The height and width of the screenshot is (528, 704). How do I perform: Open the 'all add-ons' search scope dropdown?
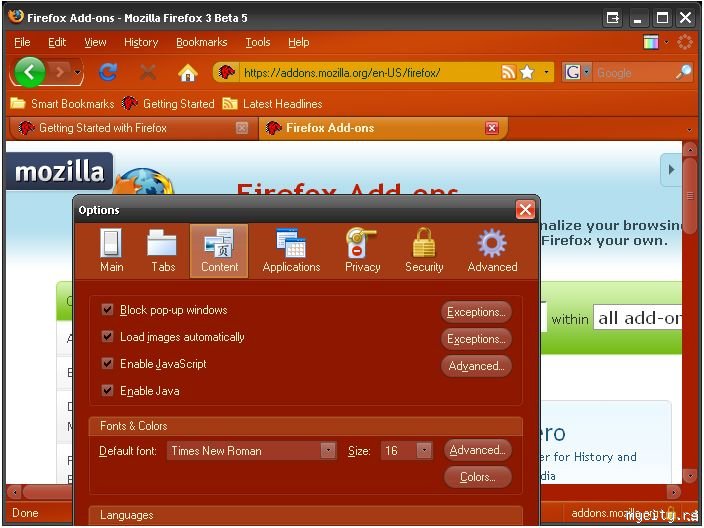[x=638, y=318]
